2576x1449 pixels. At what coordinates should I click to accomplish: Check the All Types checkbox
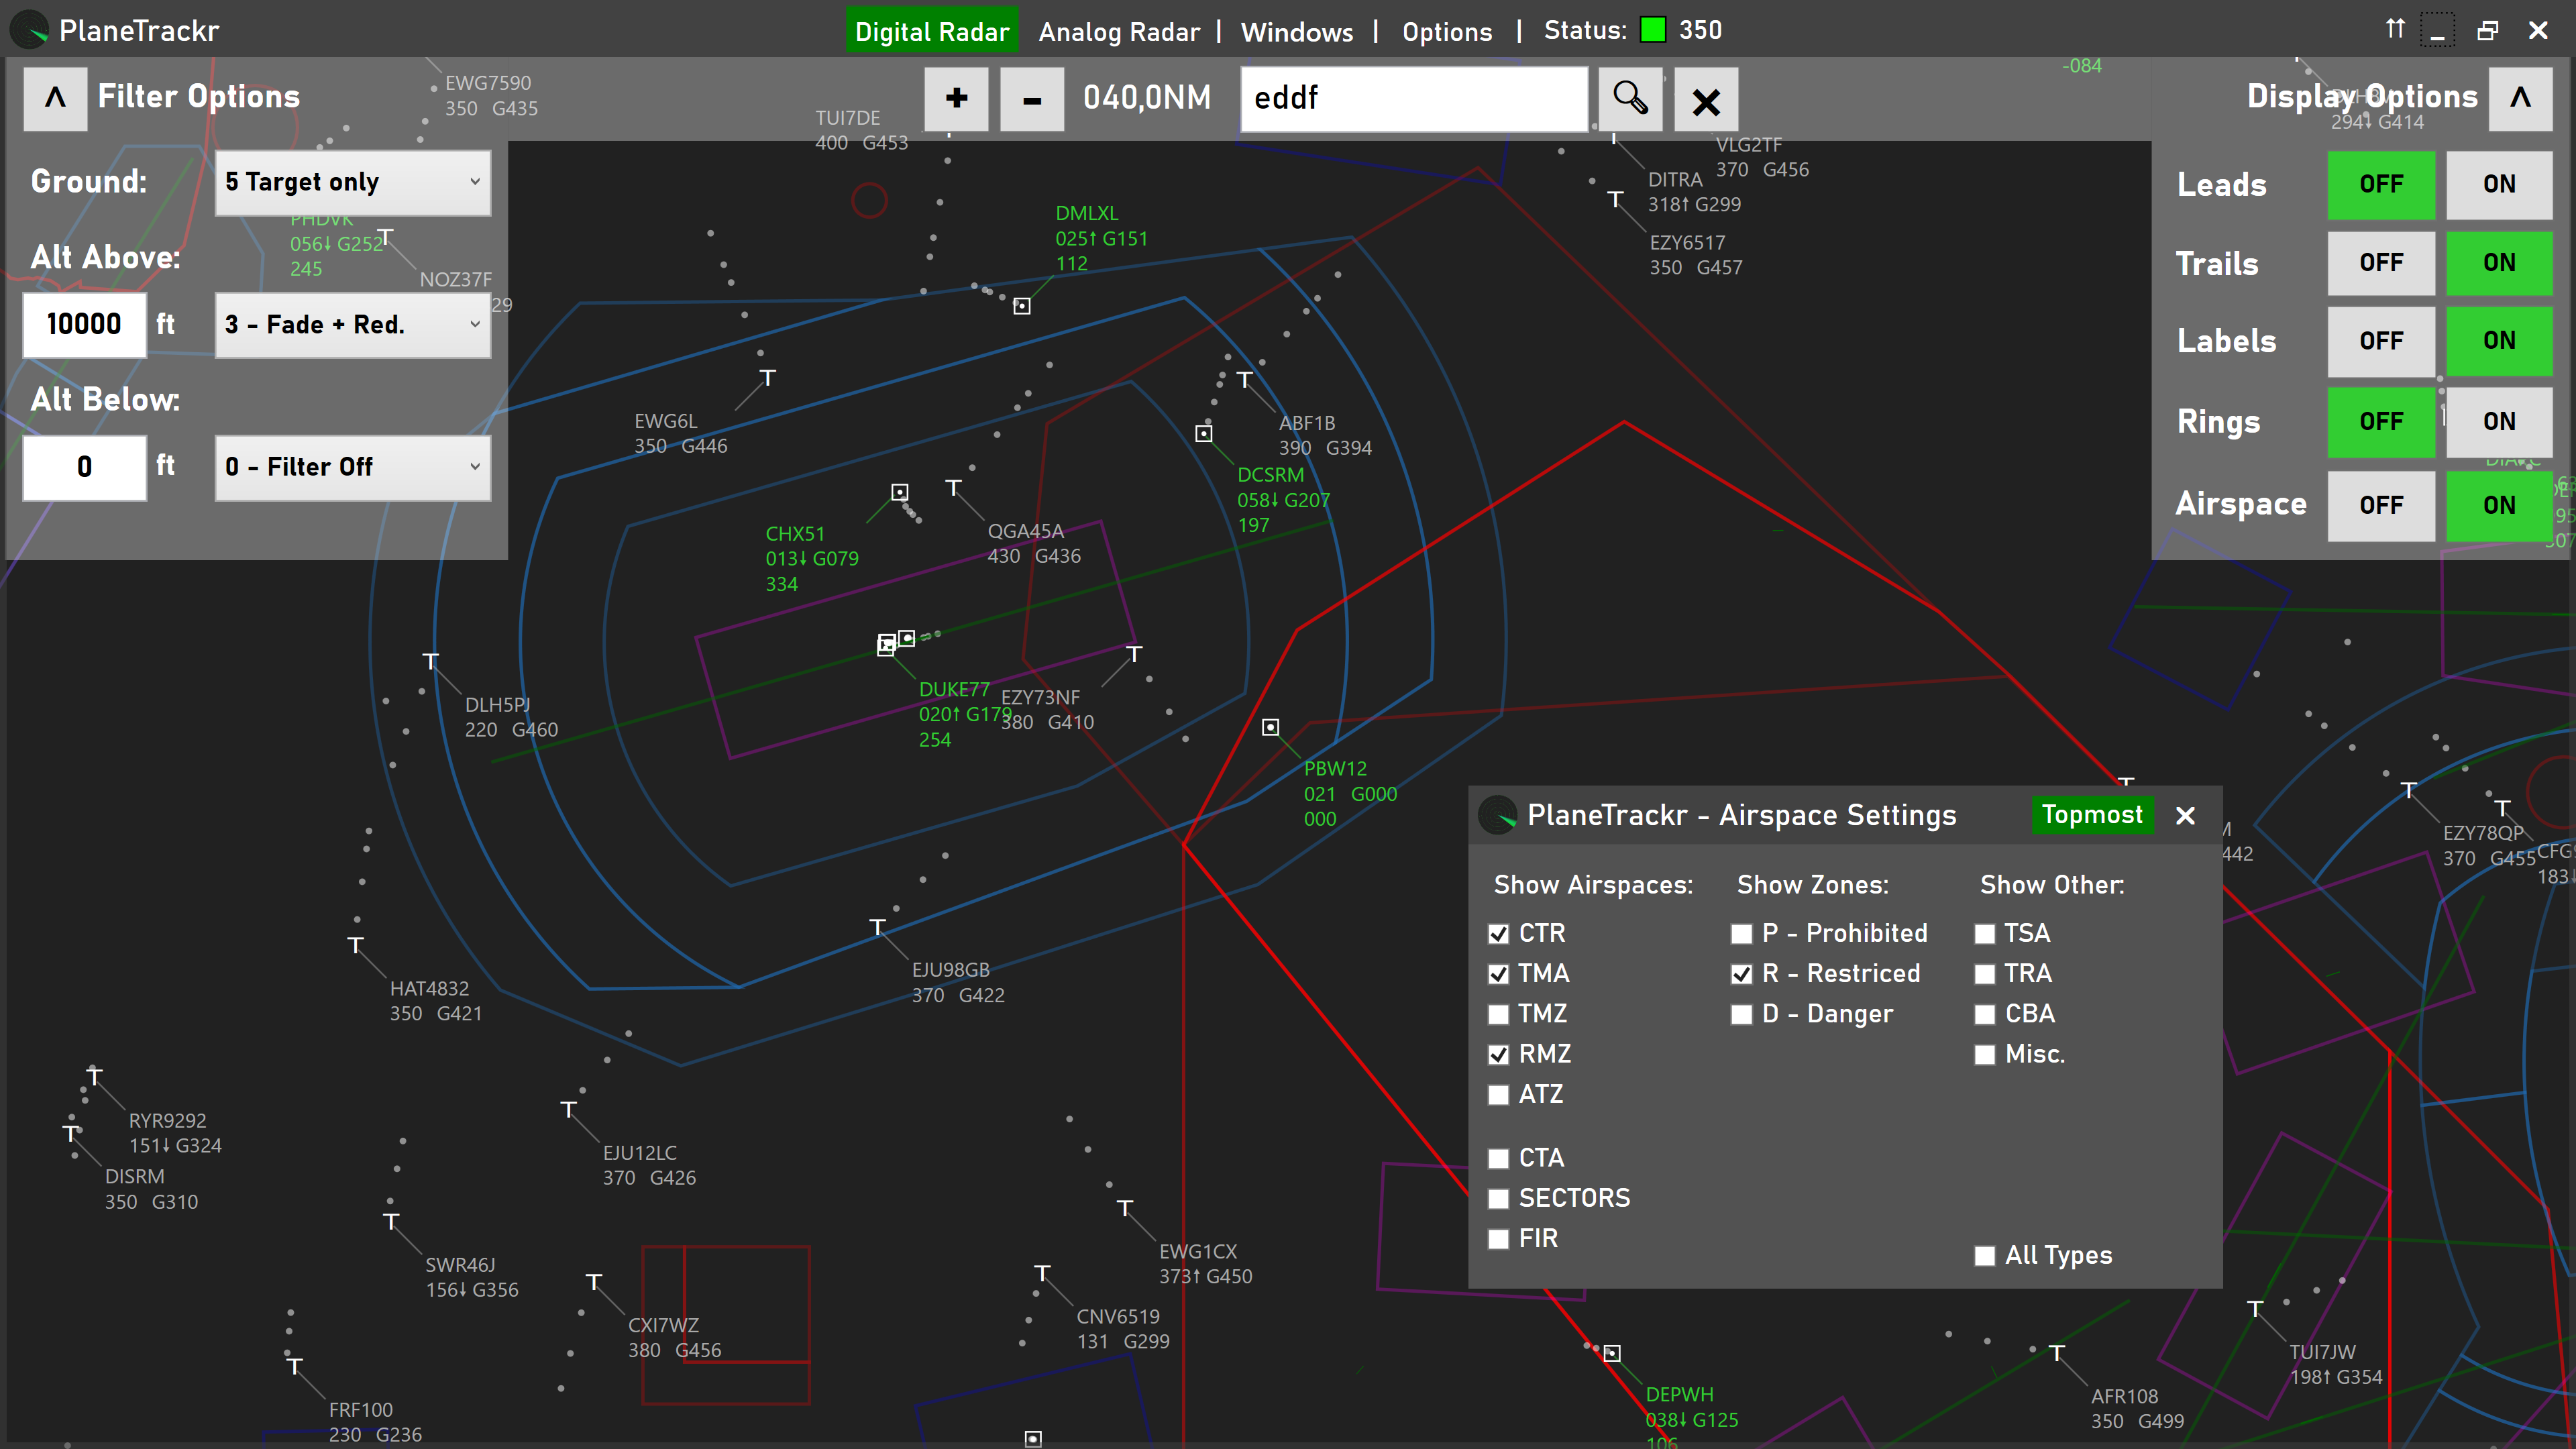[1984, 1256]
